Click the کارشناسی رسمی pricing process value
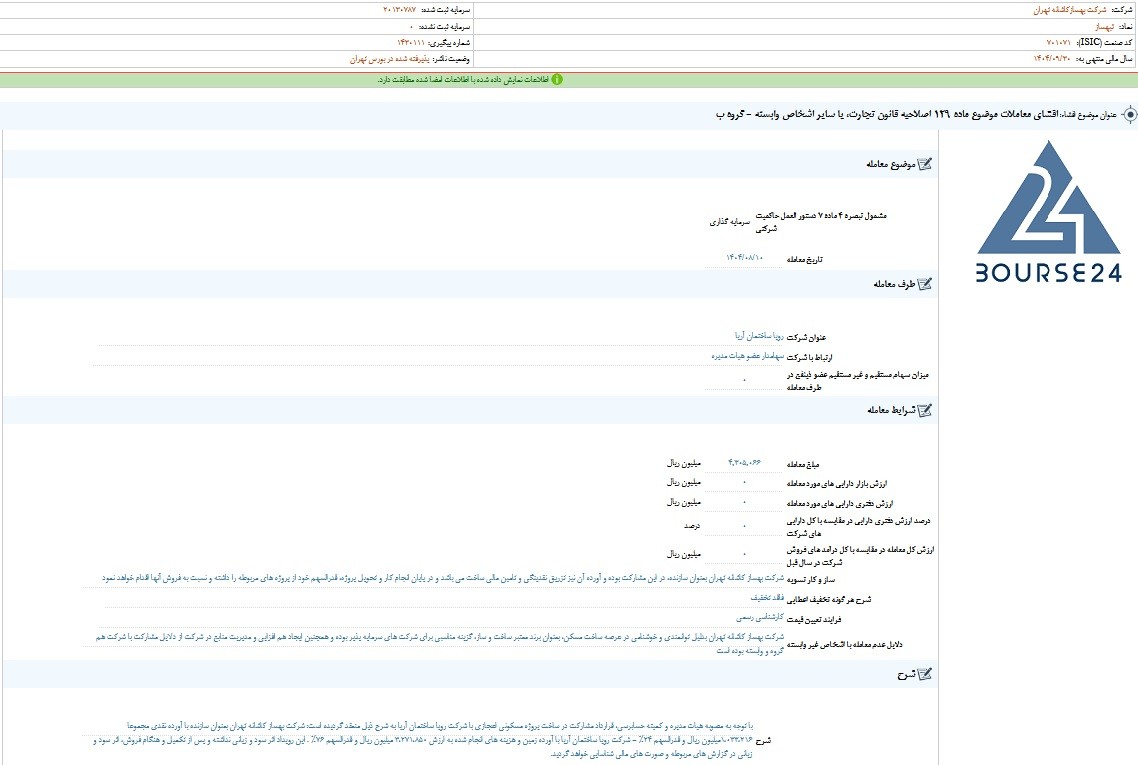Image resolution: width=1138 pixels, height=765 pixels. point(760,618)
